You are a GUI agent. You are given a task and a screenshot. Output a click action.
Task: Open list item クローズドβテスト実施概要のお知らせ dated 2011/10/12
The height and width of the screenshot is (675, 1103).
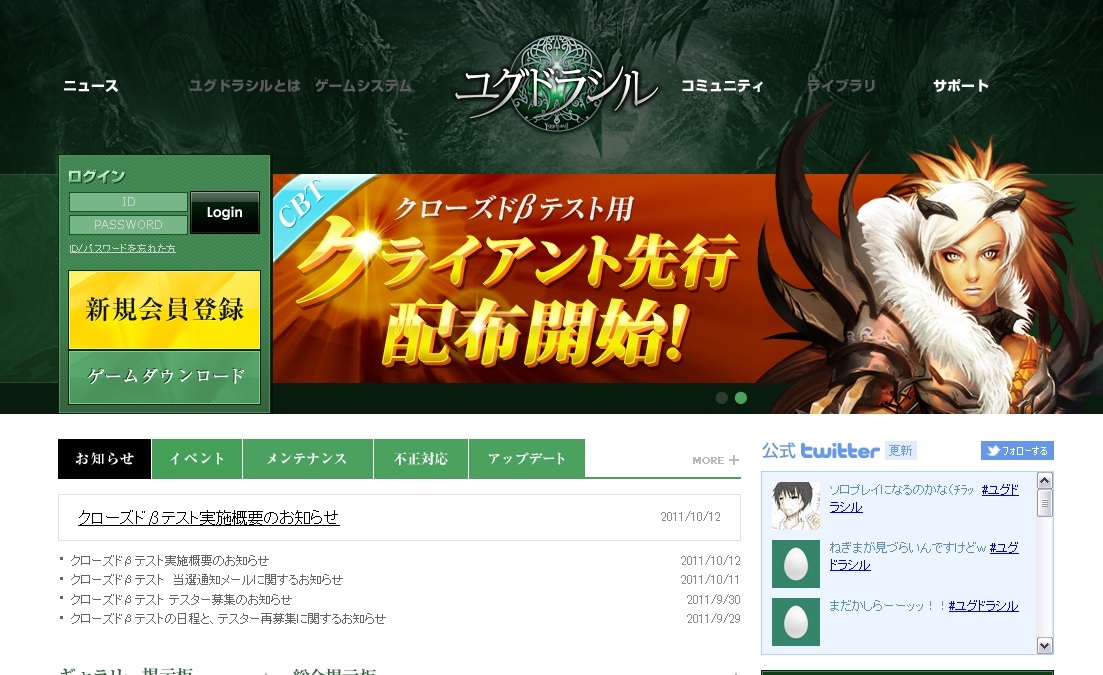pyautogui.click(x=170, y=560)
